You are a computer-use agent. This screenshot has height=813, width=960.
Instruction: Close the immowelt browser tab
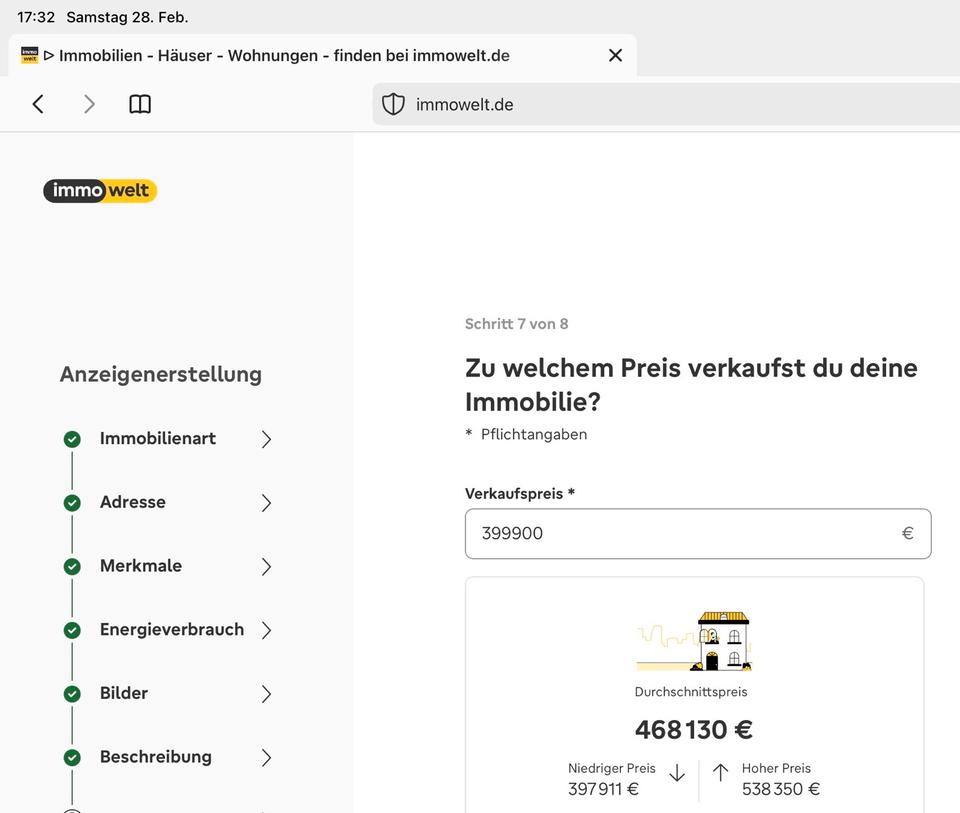point(615,56)
